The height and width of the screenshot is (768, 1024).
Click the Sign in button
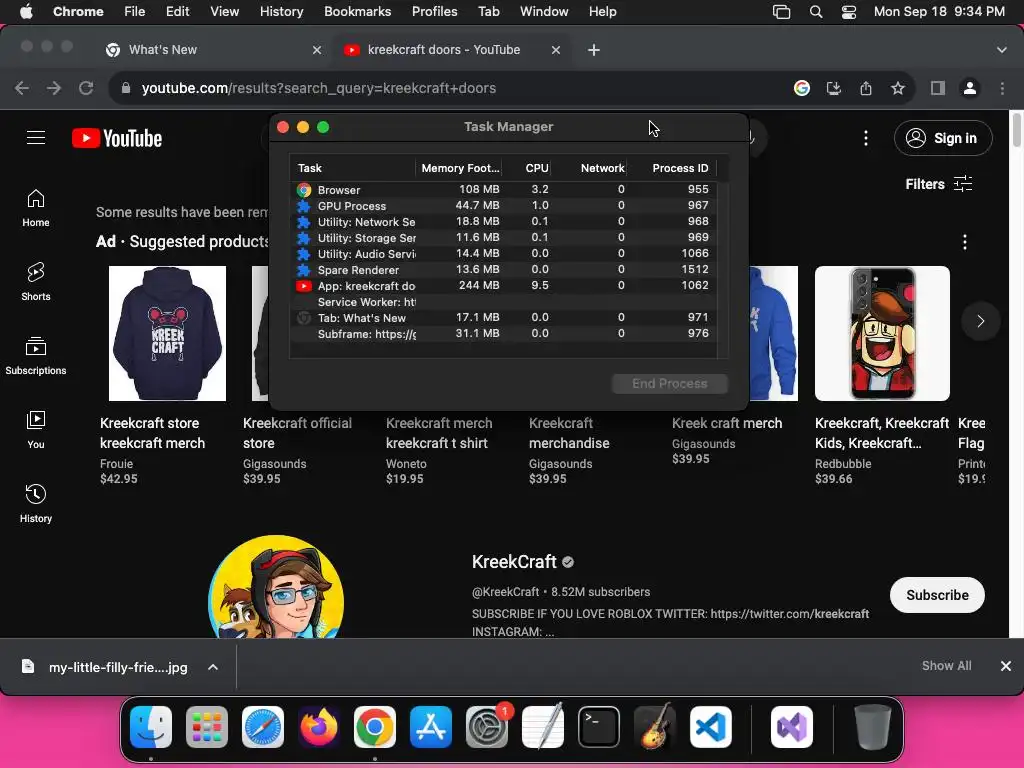943,138
